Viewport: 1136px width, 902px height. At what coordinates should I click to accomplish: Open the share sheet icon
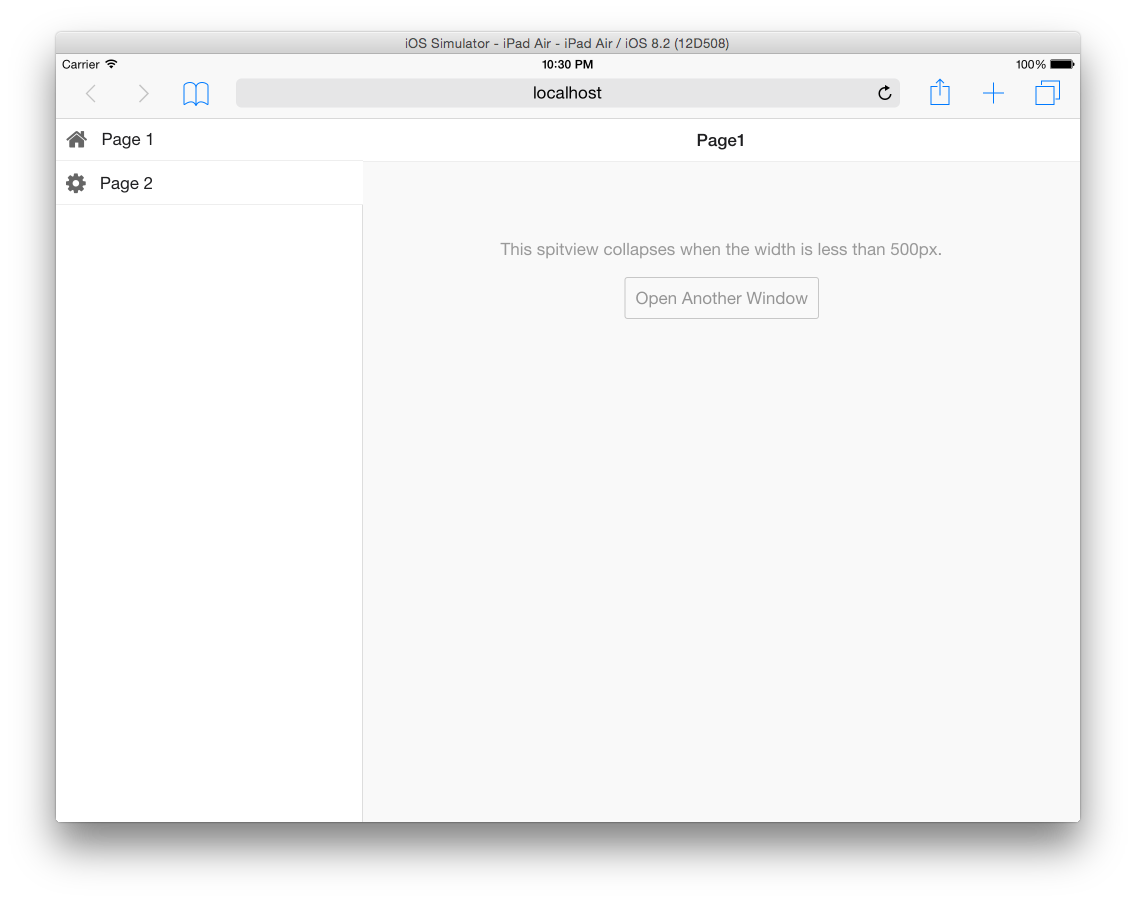pyautogui.click(x=939, y=93)
